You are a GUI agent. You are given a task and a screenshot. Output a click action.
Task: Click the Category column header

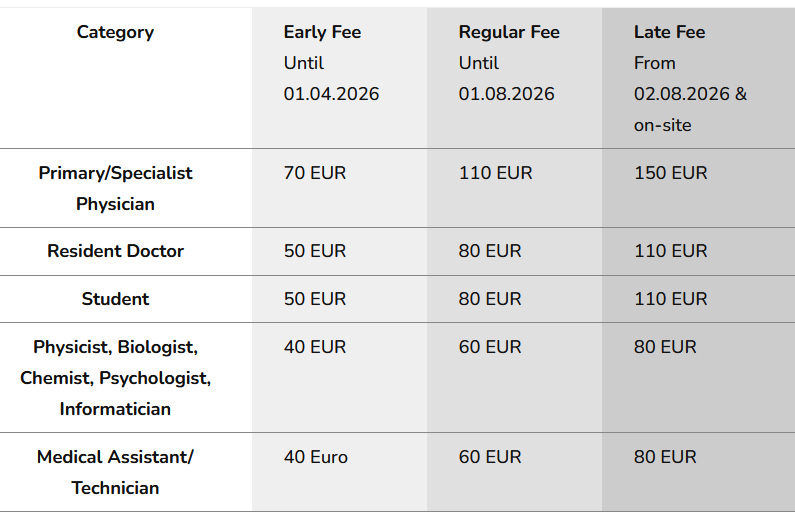point(115,32)
